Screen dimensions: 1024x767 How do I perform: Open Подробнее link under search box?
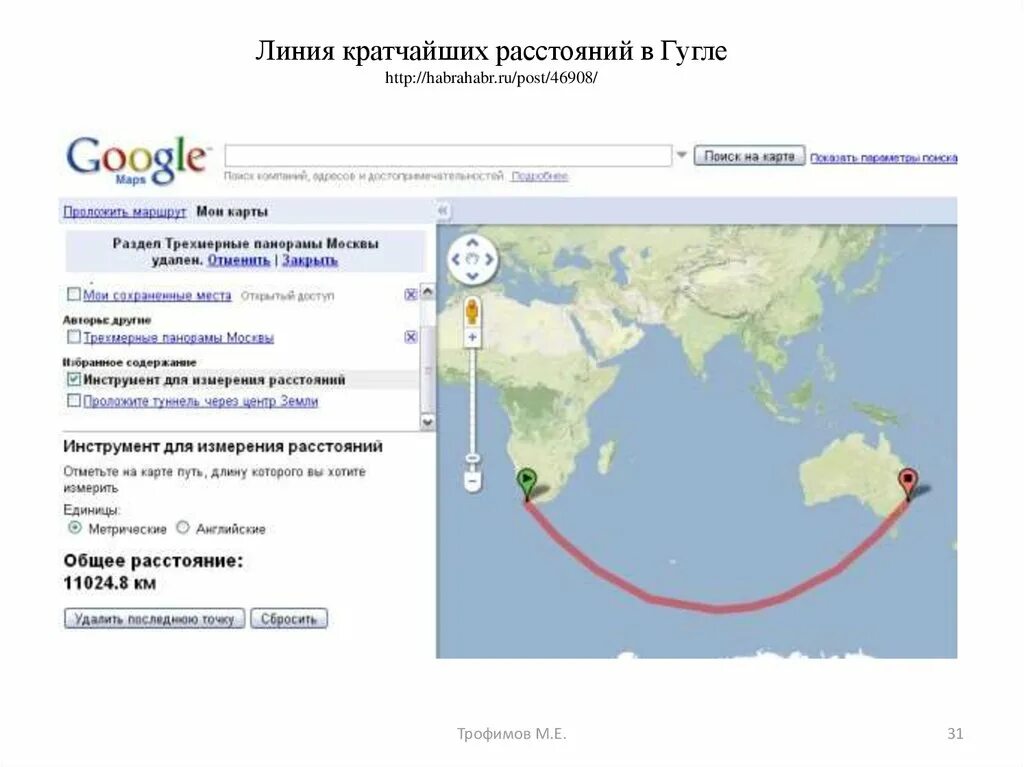[x=539, y=176]
